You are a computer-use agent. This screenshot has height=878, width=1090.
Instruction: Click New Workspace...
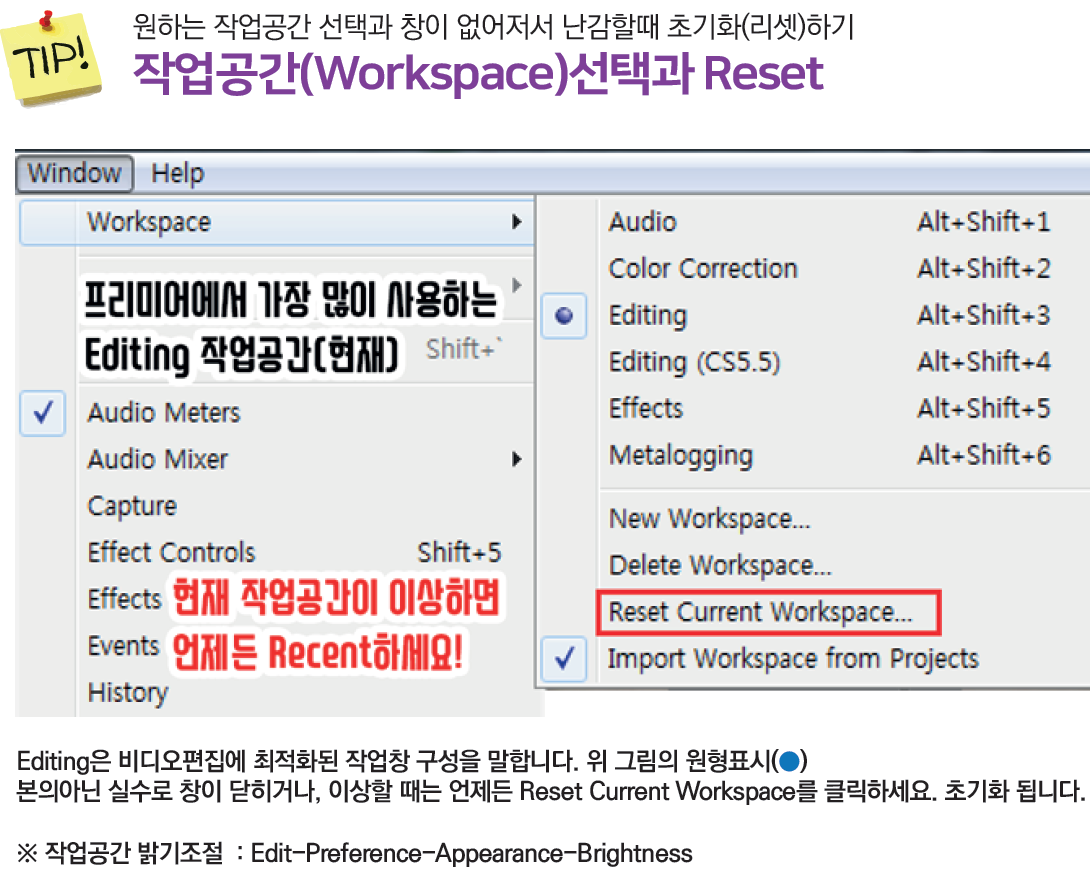[709, 519]
